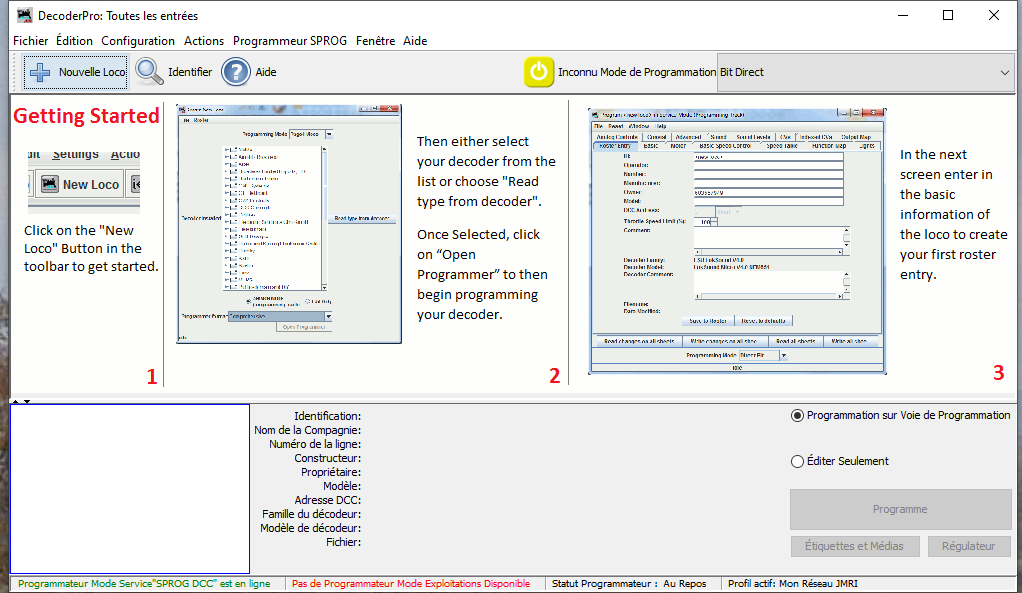
Task: Click the 'Statut Programmateur : Au Repos' status
Action: (629, 584)
